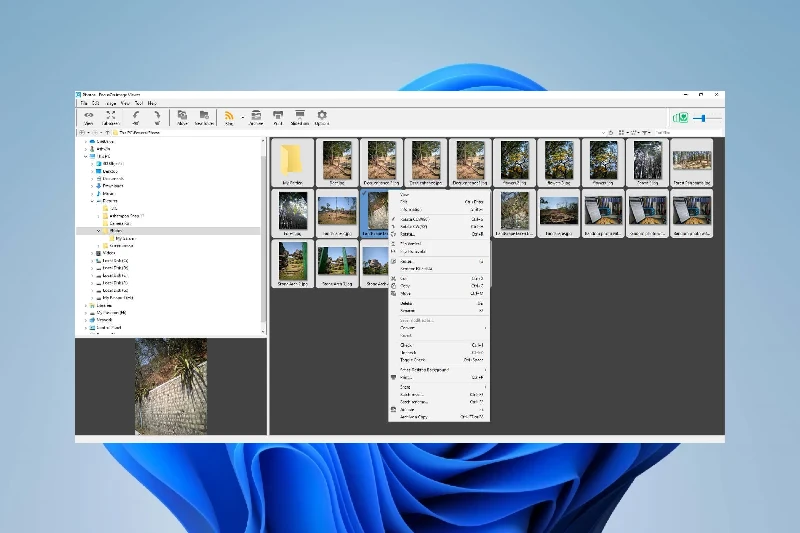Open the Help menu
Screen dimensions: 800x533
(x=152, y=103)
